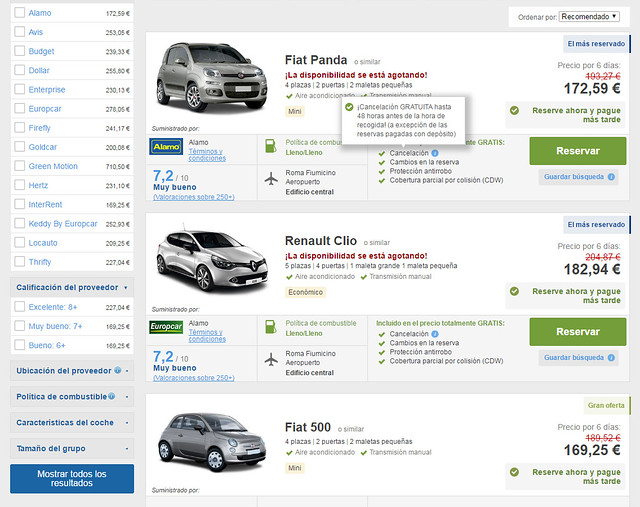Open Alamo Términos y condiciones in Panda card
Screen dimensions: 640x507
(207, 155)
